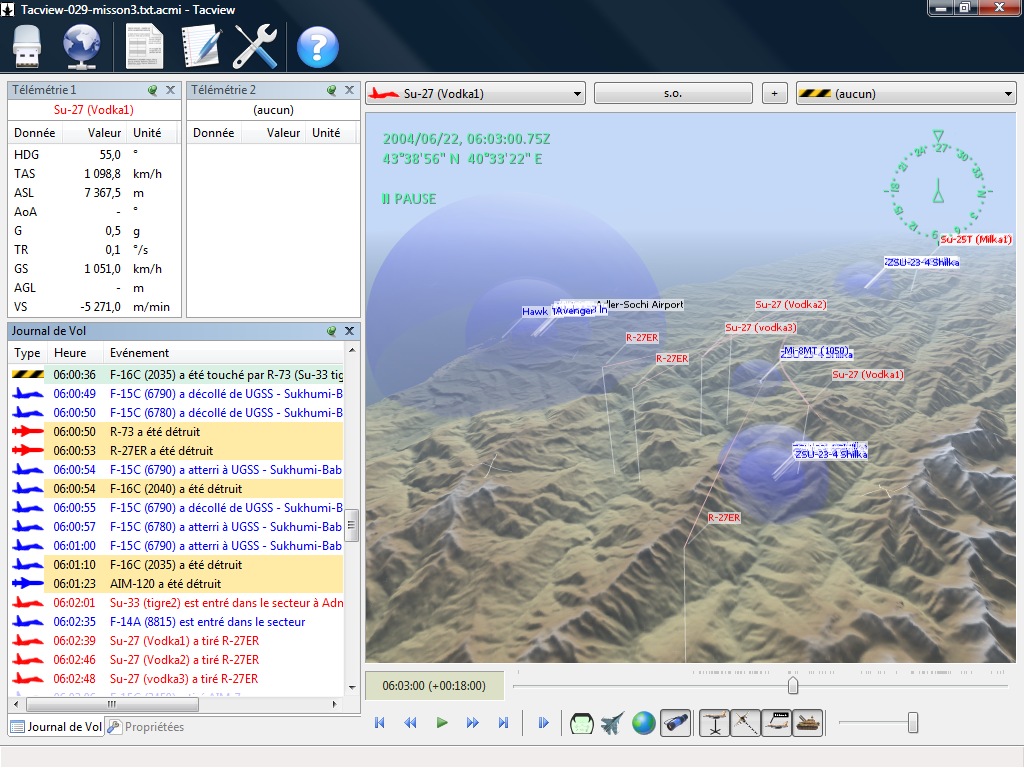Click the 06:03:00 (+00:18:00) time field
The width and height of the screenshot is (1024, 768).
point(434,686)
